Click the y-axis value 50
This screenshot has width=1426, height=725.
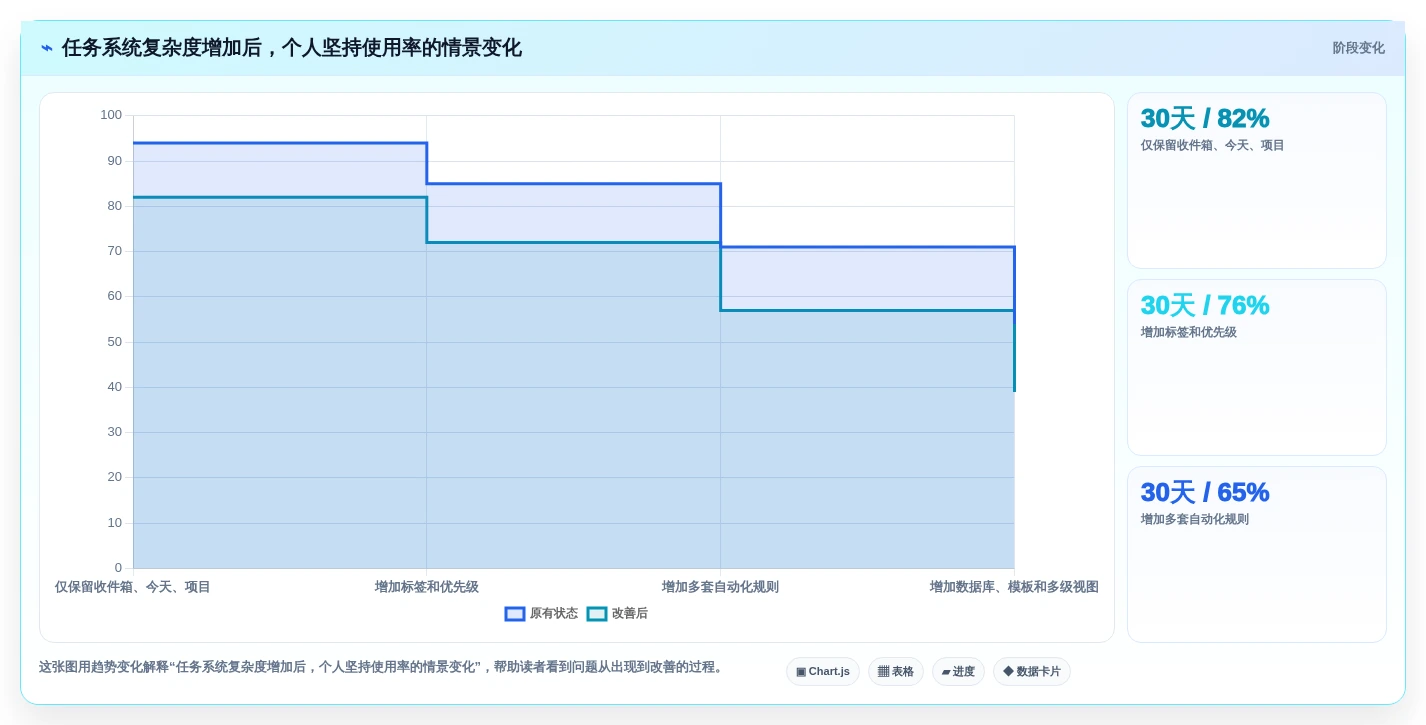[115, 342]
